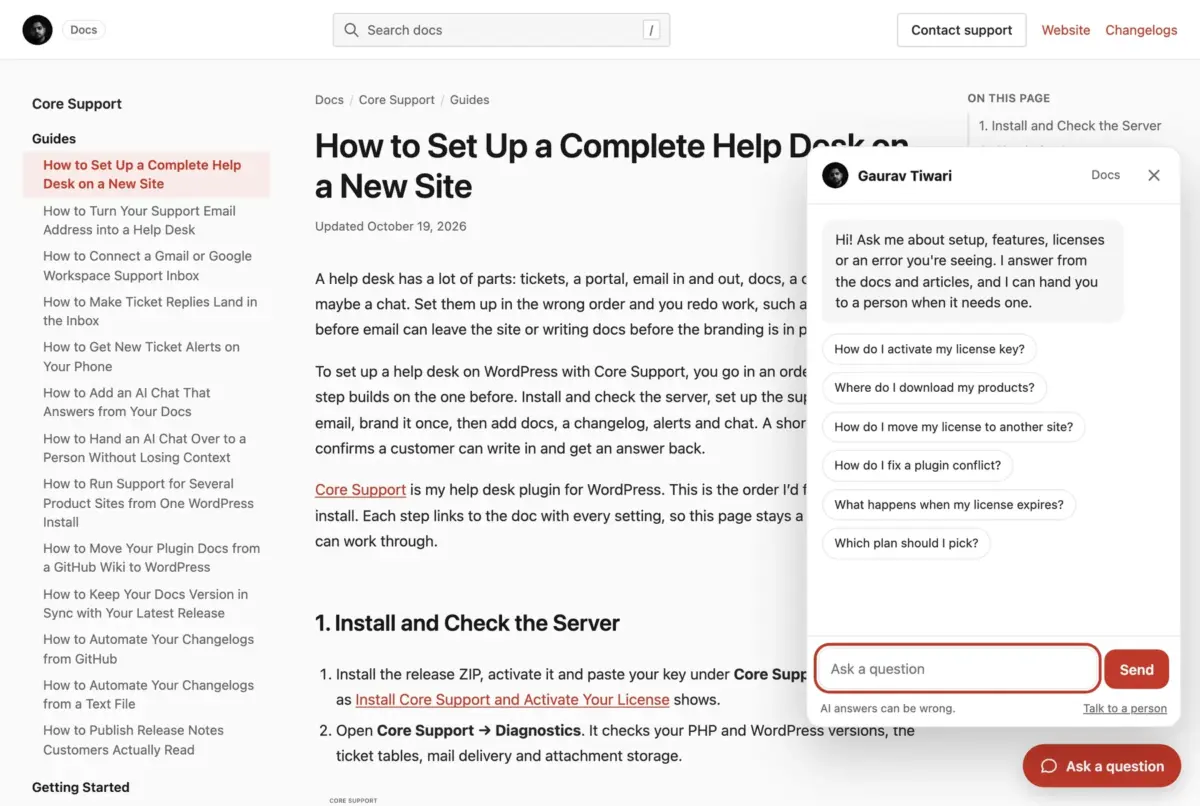The height and width of the screenshot is (806, 1200).
Task: Click the Send button in chat
Action: [1136, 670]
